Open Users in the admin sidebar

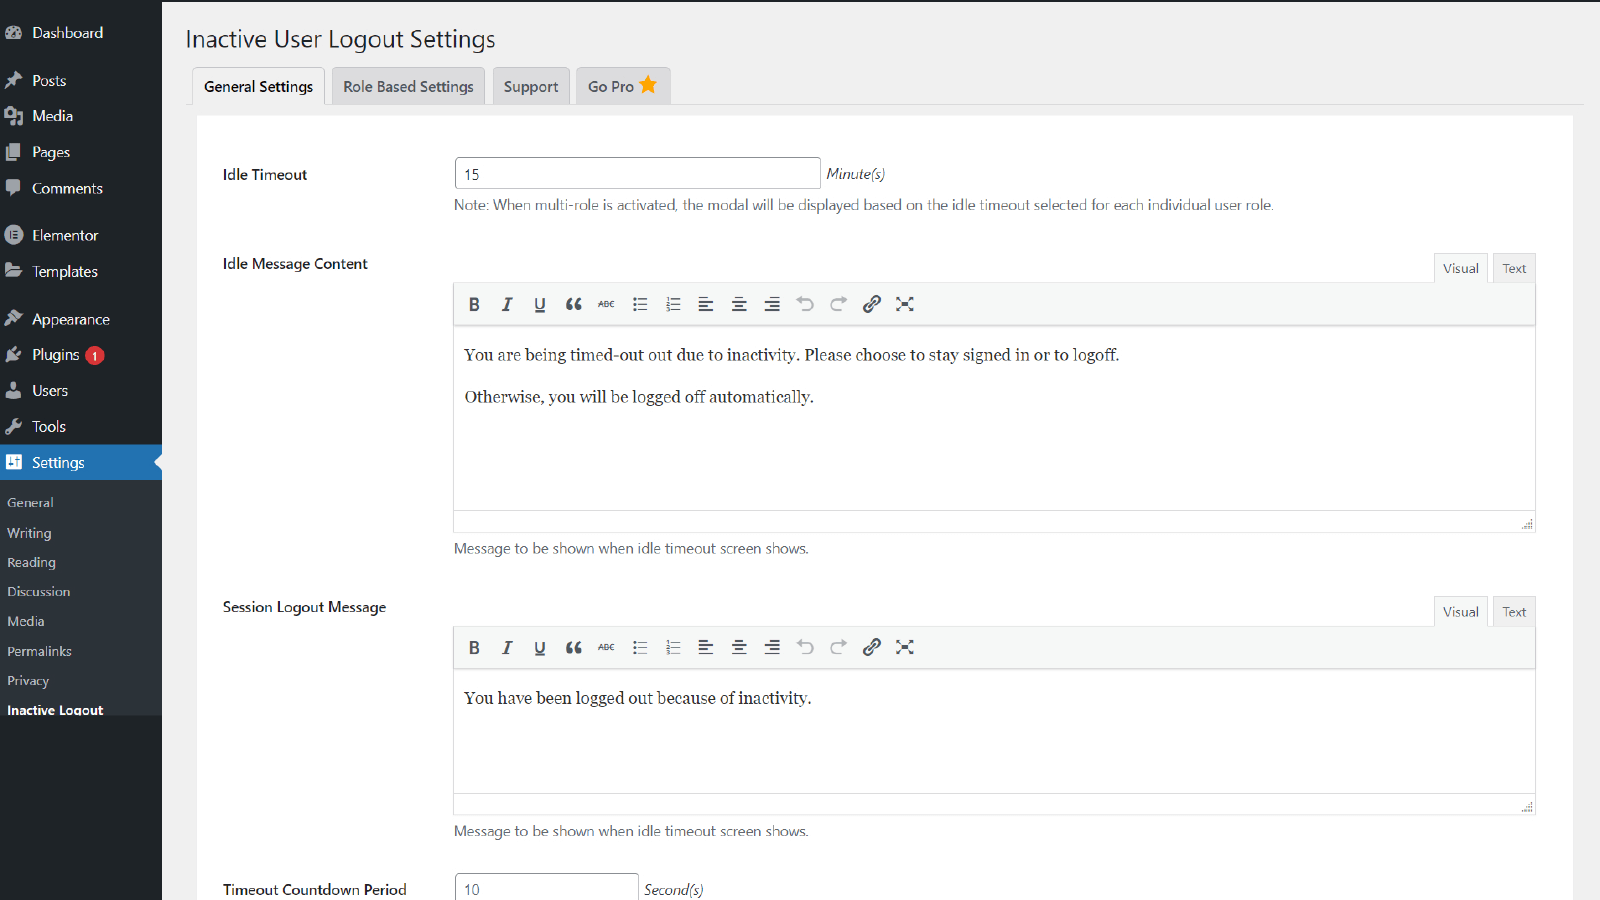(81, 391)
